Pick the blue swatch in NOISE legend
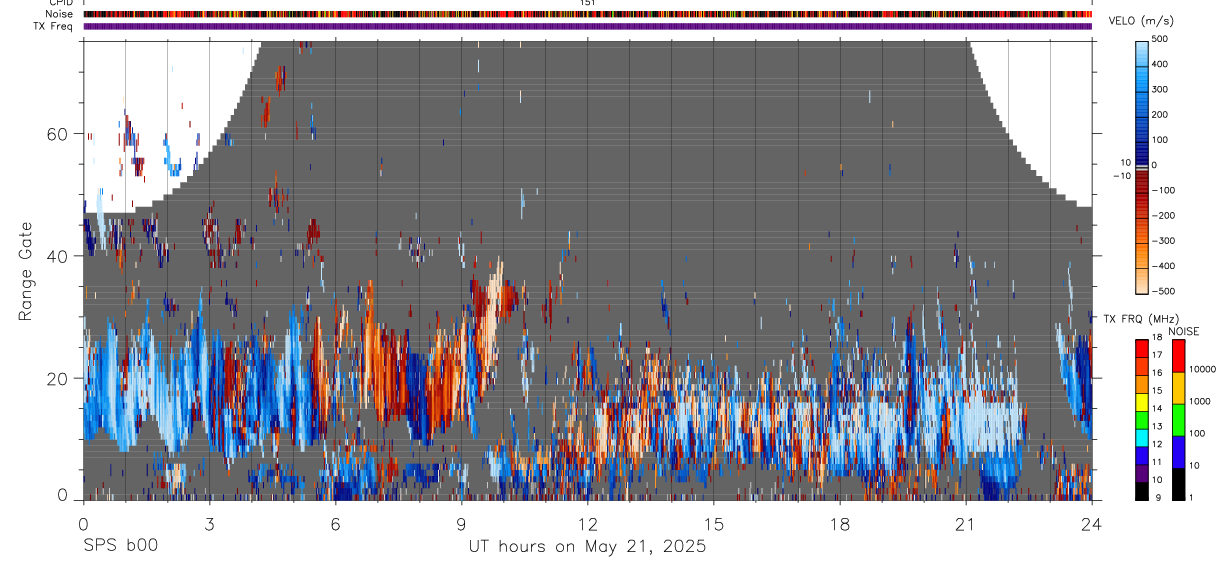Viewport: 1228px width, 567px height. (1178, 451)
